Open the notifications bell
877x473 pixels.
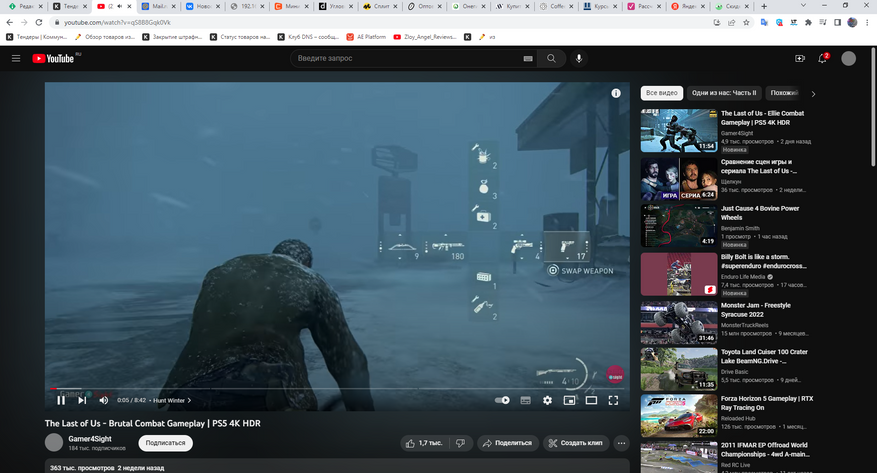tap(822, 58)
